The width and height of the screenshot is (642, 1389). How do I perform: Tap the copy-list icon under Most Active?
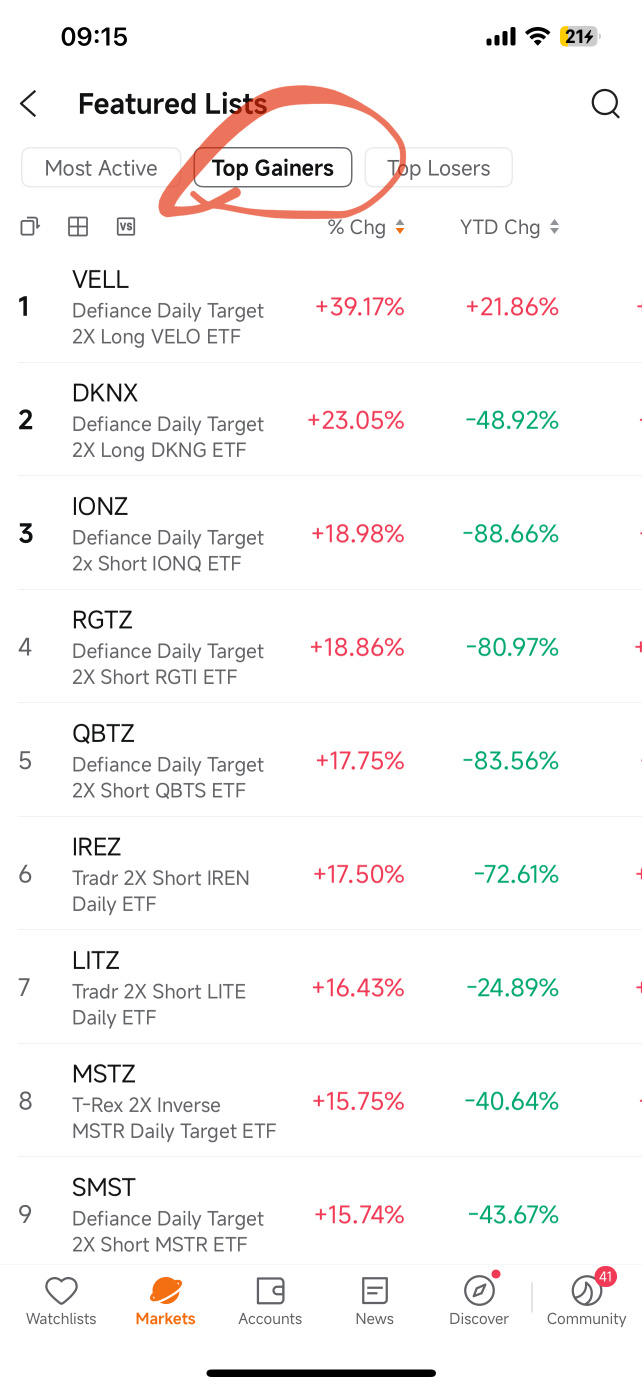pos(30,227)
